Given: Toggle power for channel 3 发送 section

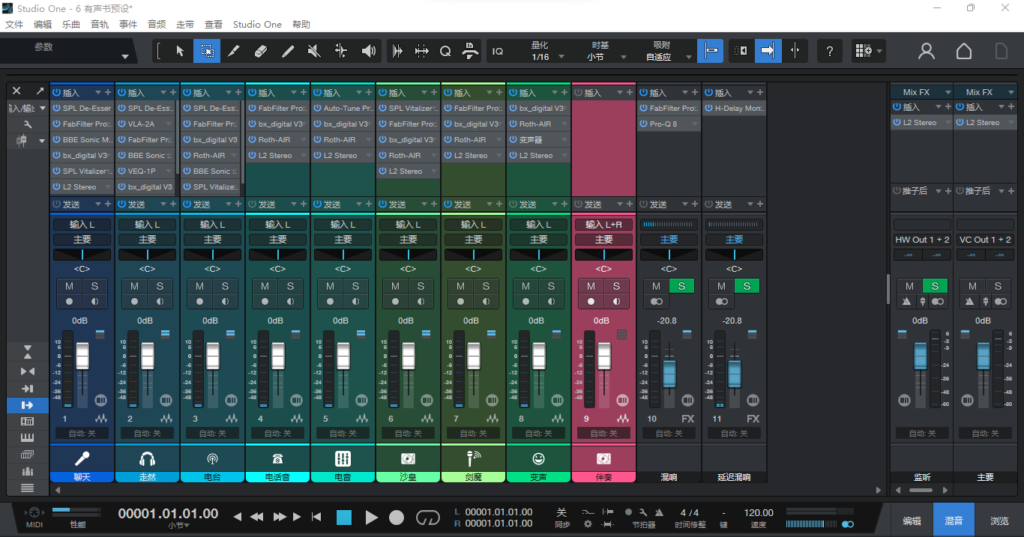Looking at the screenshot, I should (x=187, y=204).
